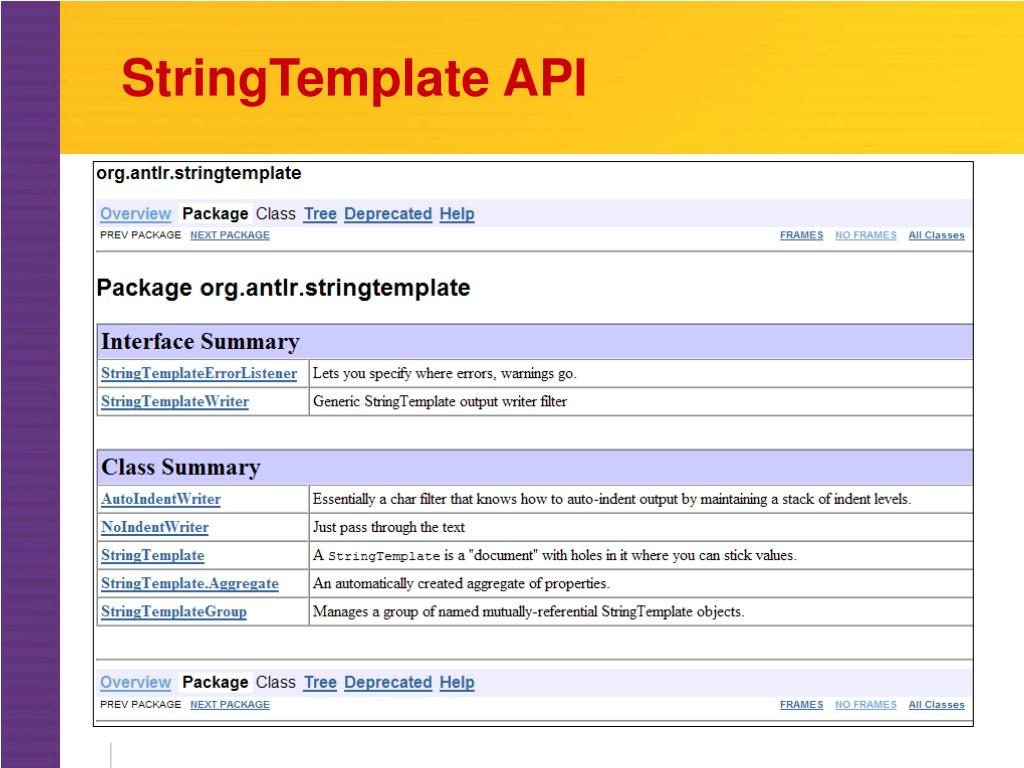Open StringTemplateGroup class link
Viewport: 1024px width, 768px height.
point(174,611)
